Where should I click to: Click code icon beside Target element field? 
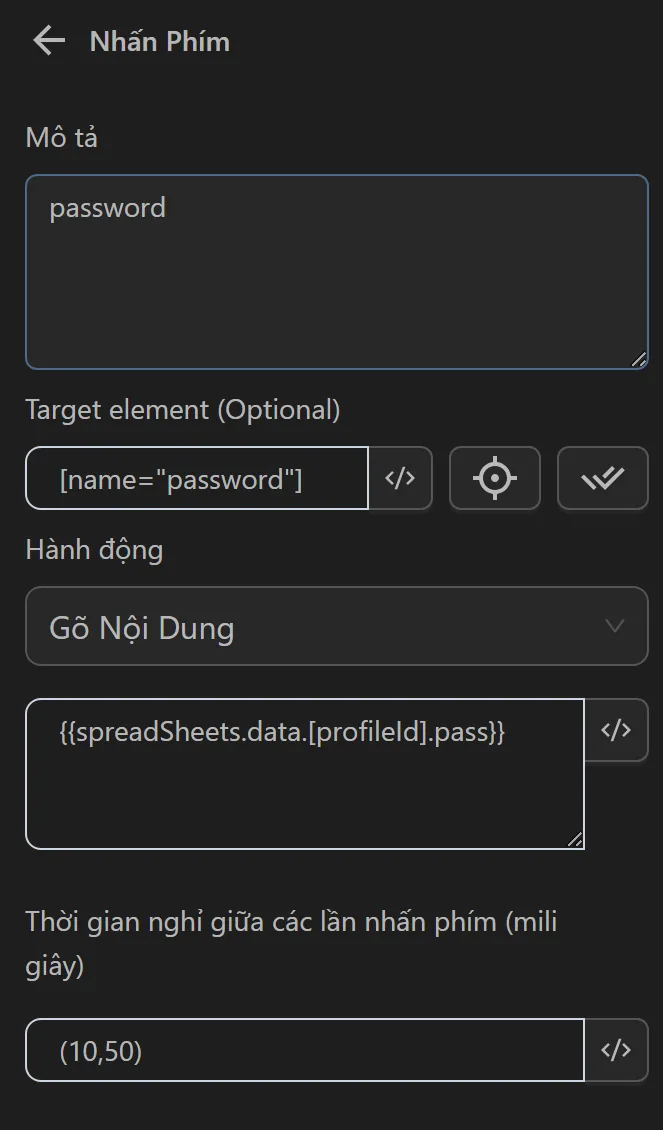click(x=400, y=478)
